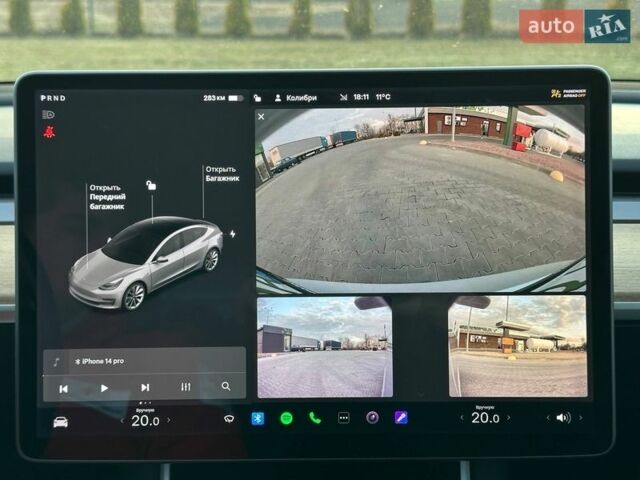640x480 pixels.
Task: Launch the Bluetooth app
Action: click(257, 418)
